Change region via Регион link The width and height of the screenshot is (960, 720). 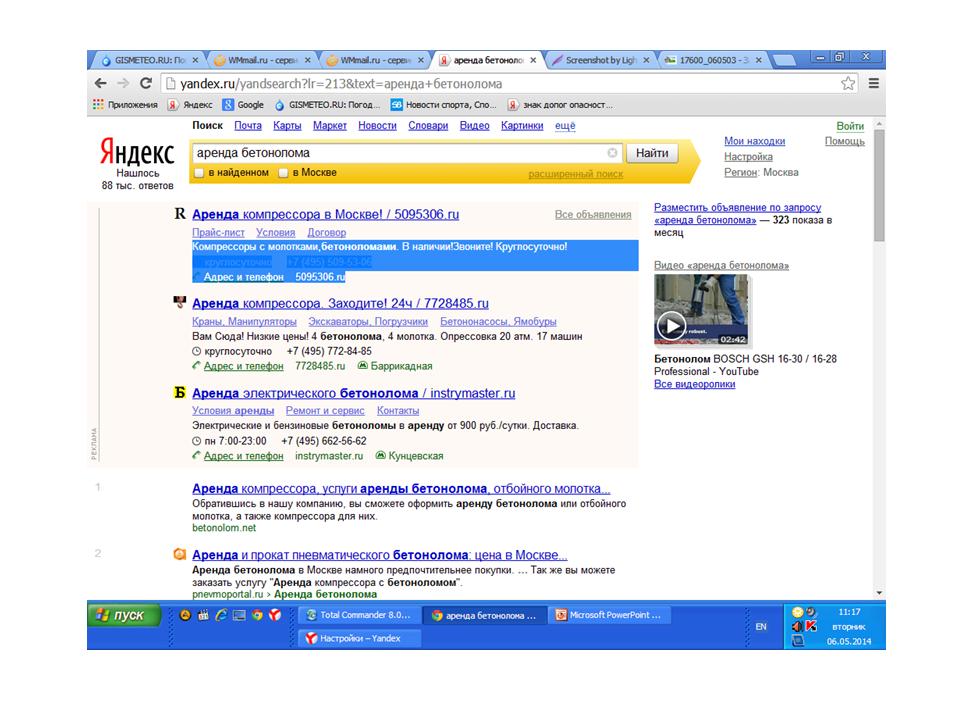741,173
